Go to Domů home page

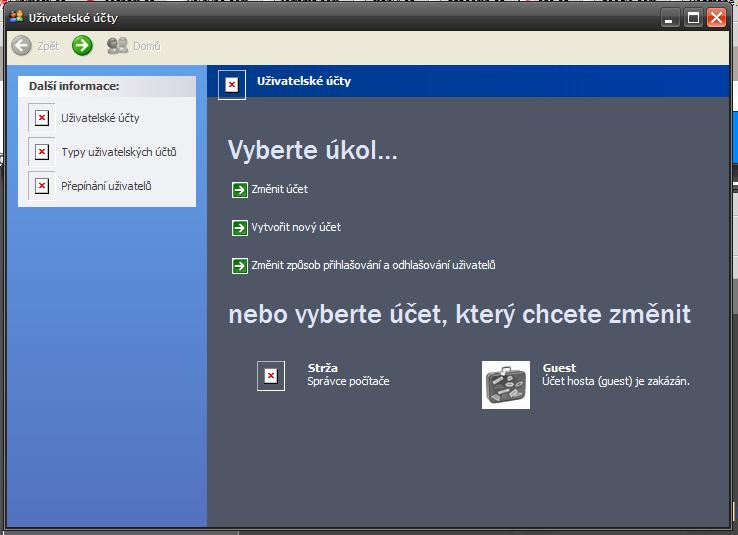pos(134,46)
